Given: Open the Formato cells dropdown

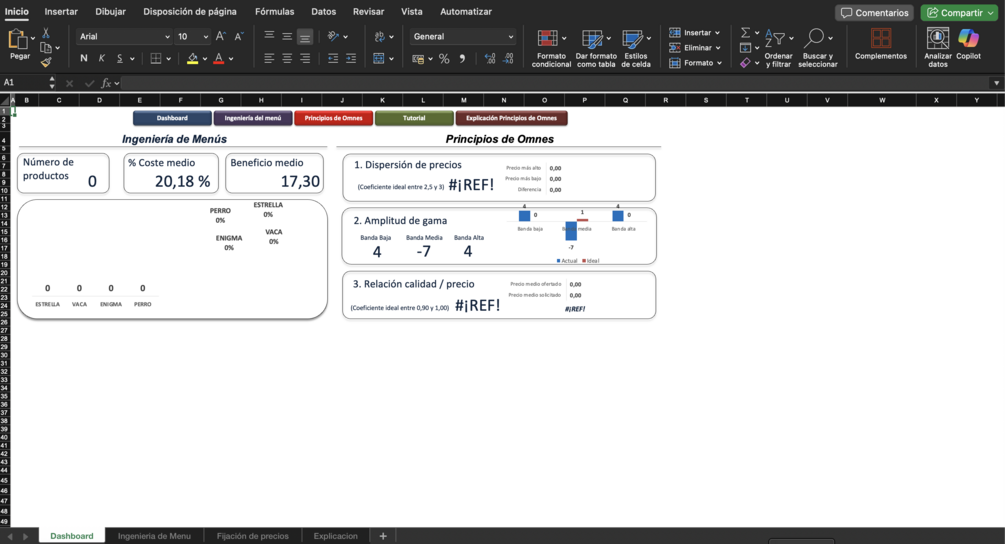Looking at the screenshot, I should pos(695,63).
